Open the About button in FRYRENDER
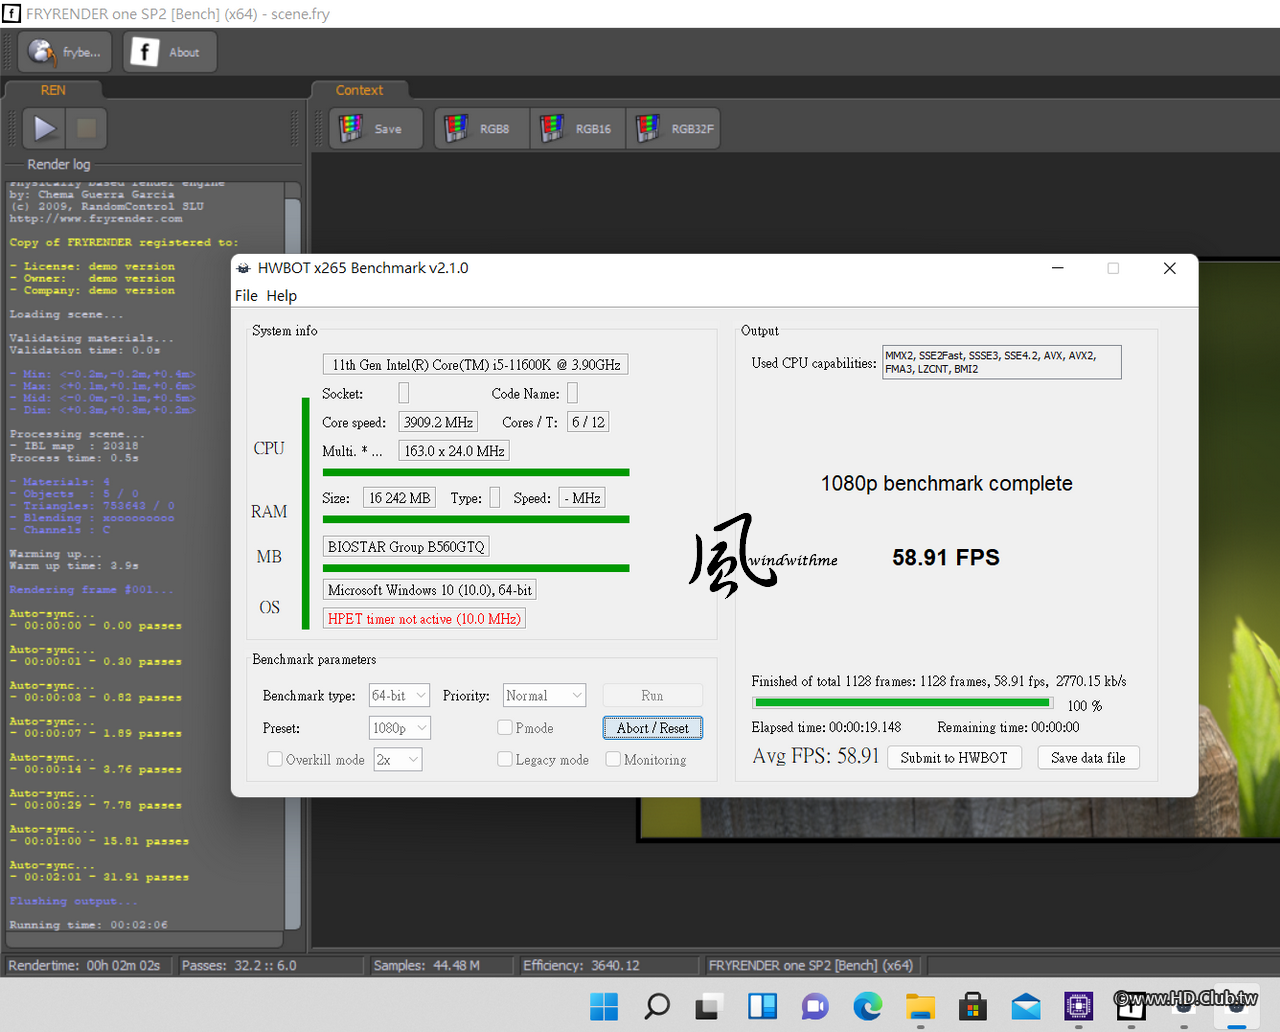This screenshot has width=1280, height=1032. [170, 52]
